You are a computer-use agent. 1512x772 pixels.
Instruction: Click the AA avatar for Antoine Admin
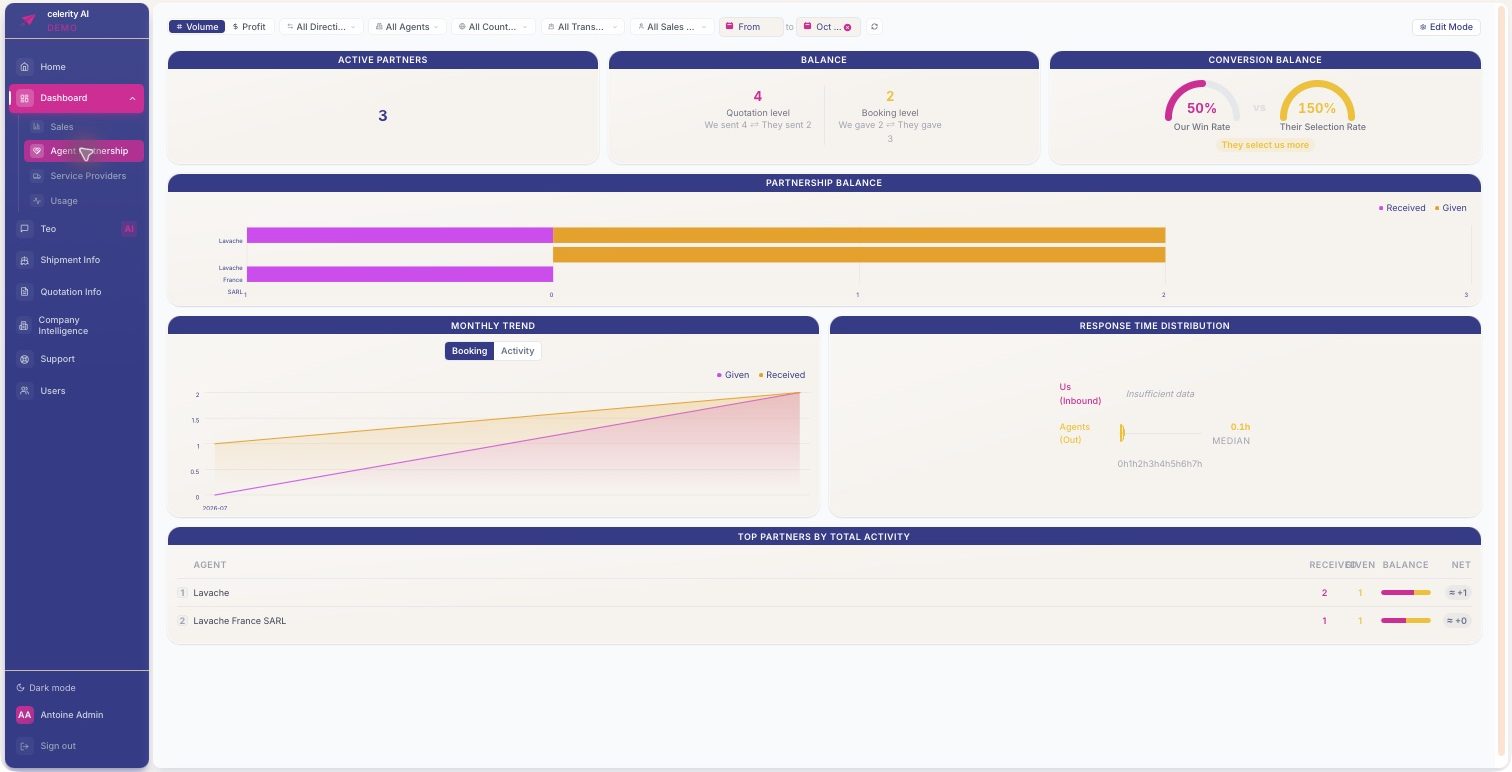click(25, 715)
